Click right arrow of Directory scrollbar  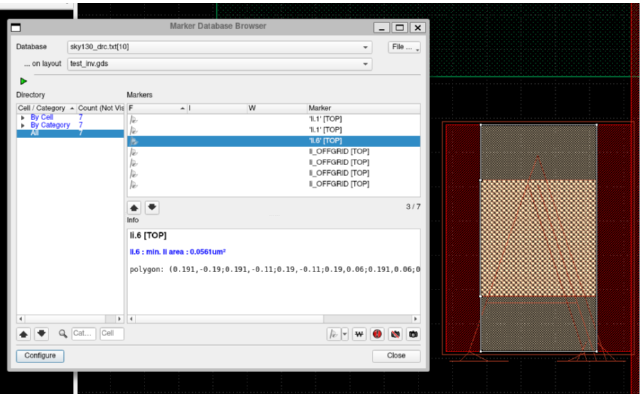(119, 319)
